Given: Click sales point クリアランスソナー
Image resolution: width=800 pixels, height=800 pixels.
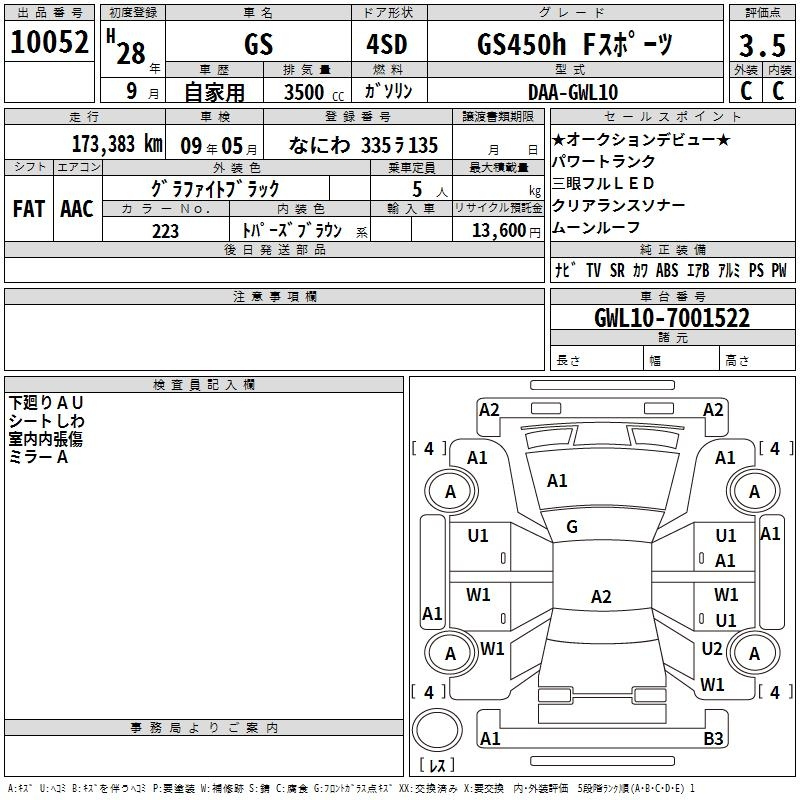Looking at the screenshot, I should (619, 205).
